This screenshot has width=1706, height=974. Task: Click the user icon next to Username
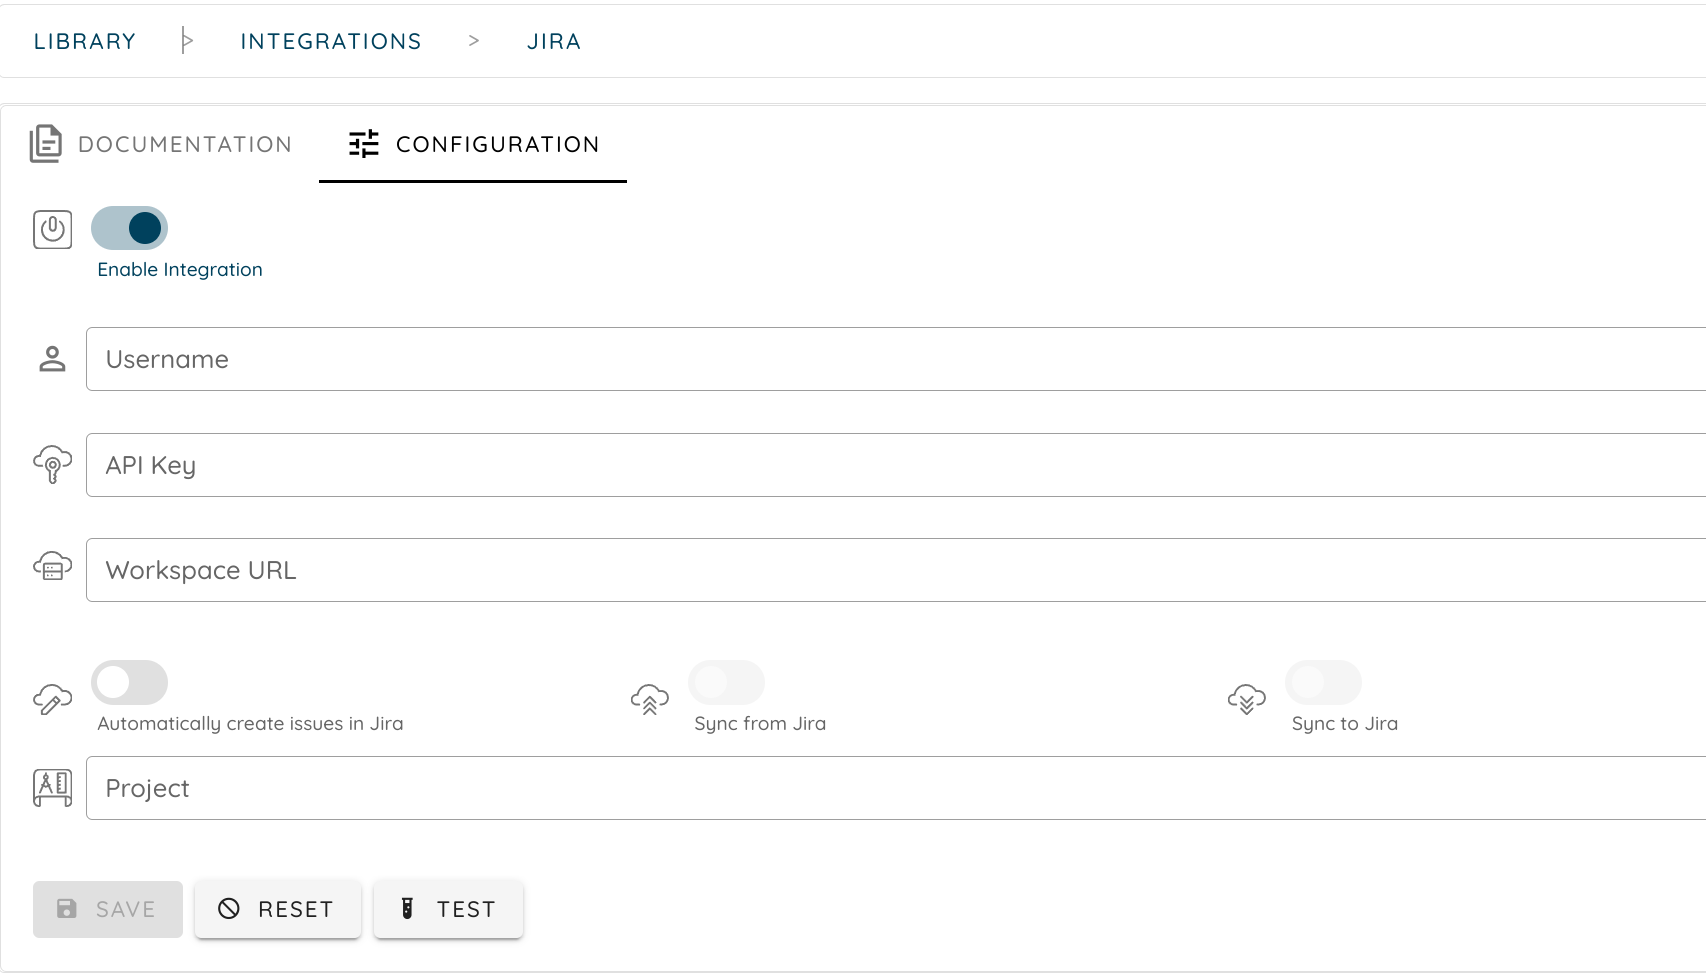pos(52,359)
